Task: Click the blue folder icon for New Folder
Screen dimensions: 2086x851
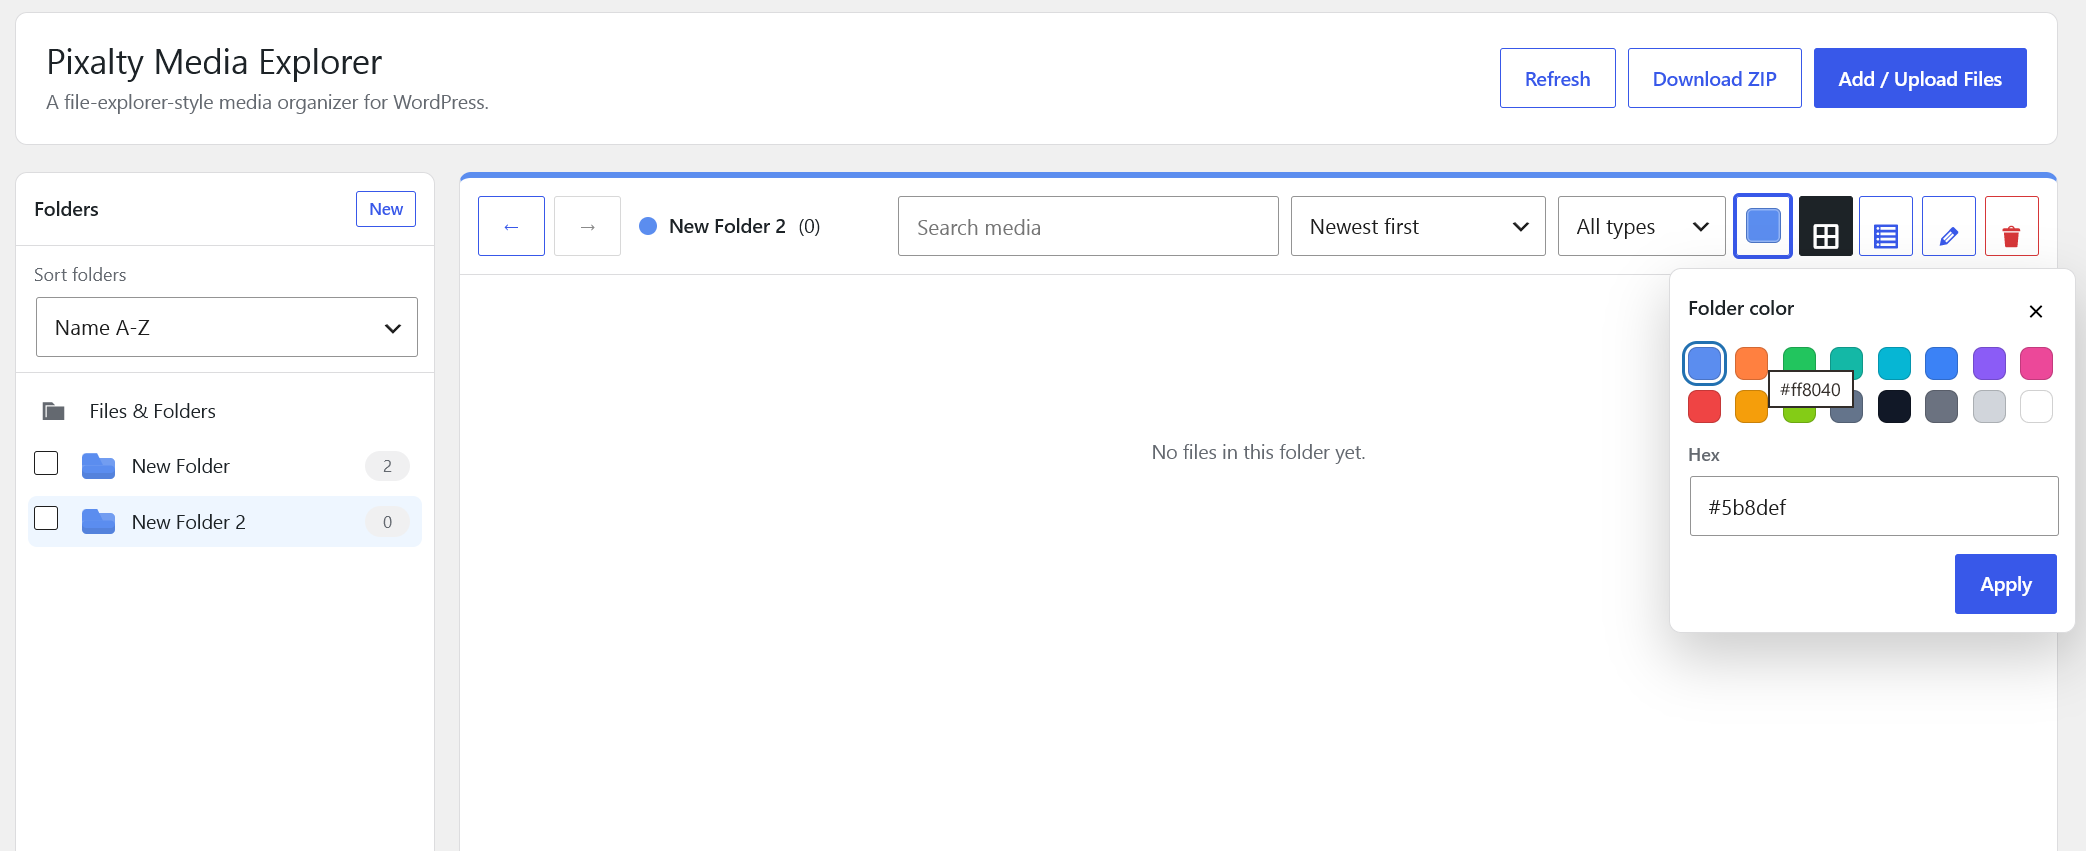Action: coord(98,466)
